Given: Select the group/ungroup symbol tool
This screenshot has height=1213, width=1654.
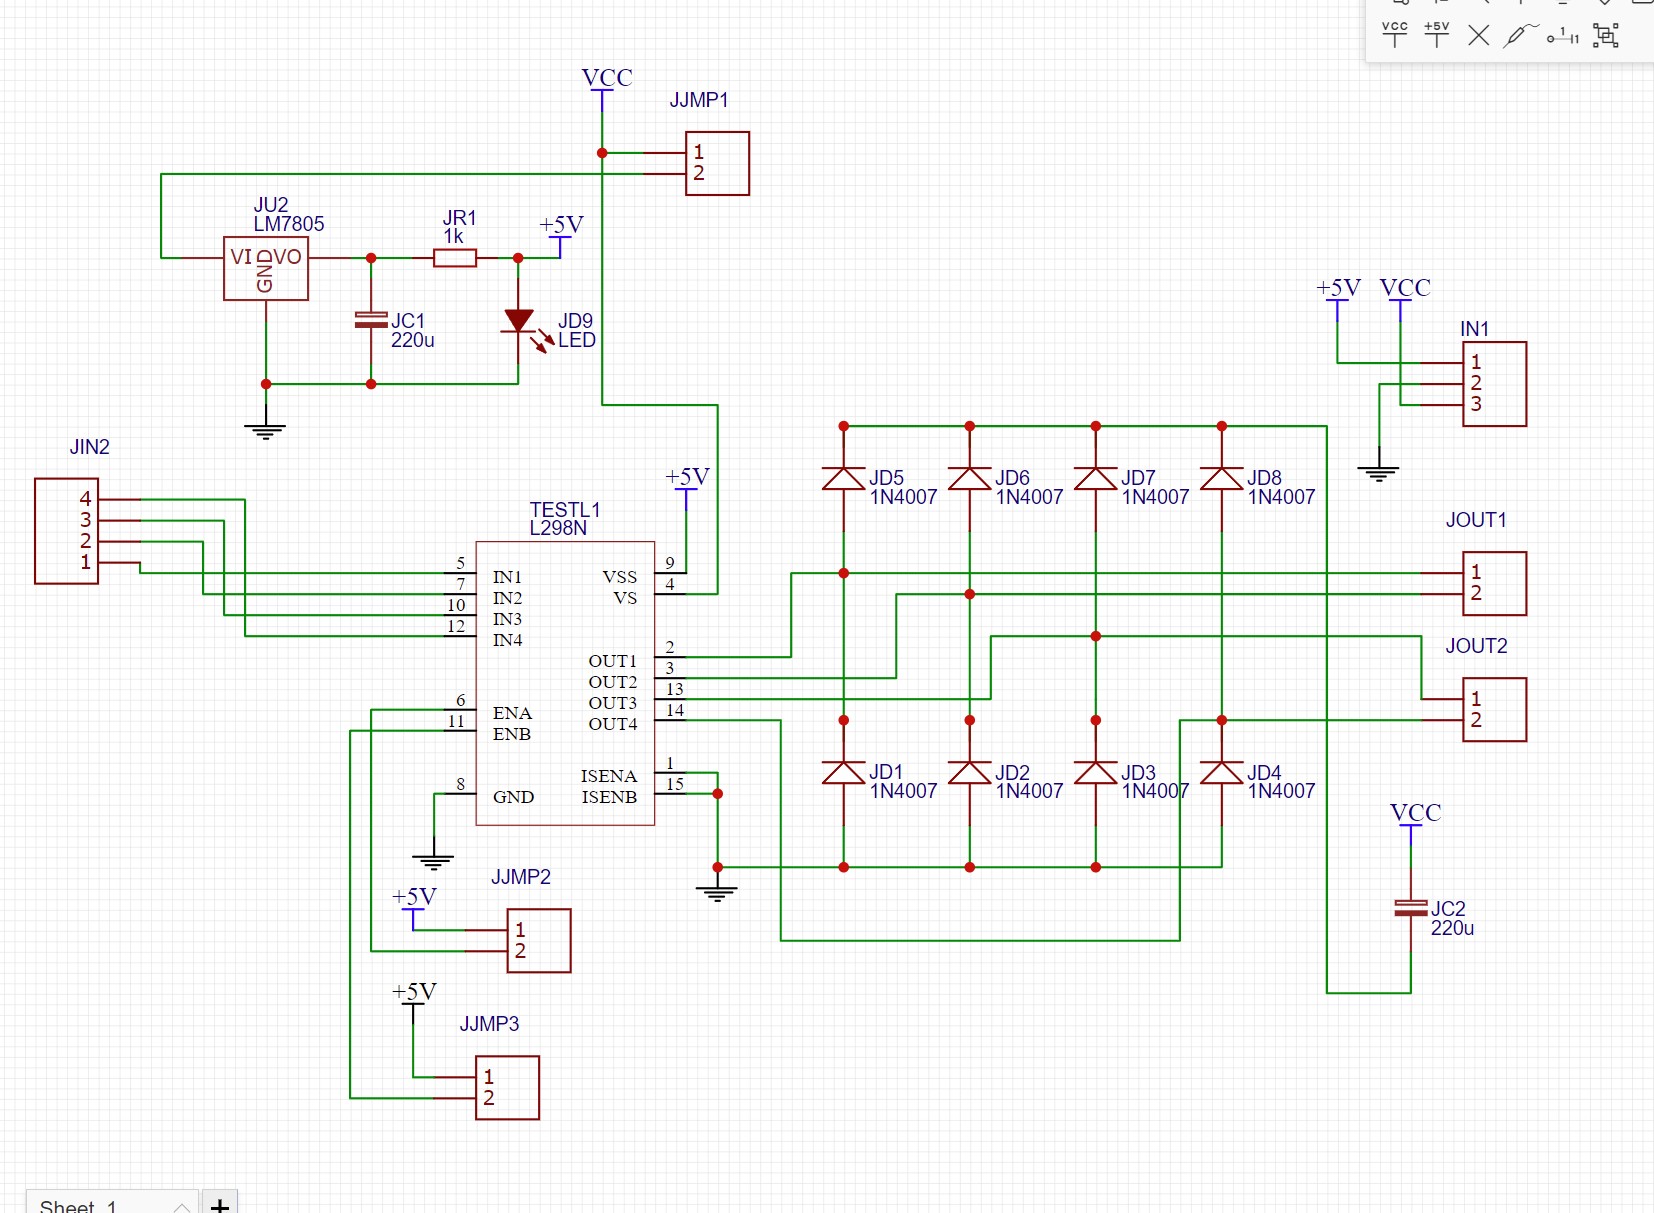Looking at the screenshot, I should (x=1606, y=36).
